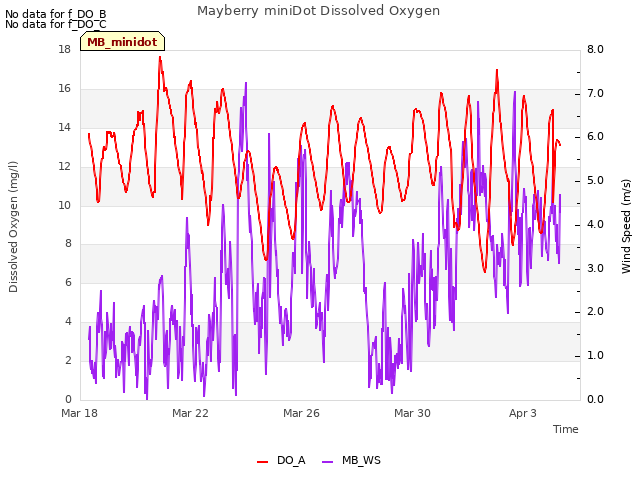Click the 5.0 value on right axis

pos(595,180)
